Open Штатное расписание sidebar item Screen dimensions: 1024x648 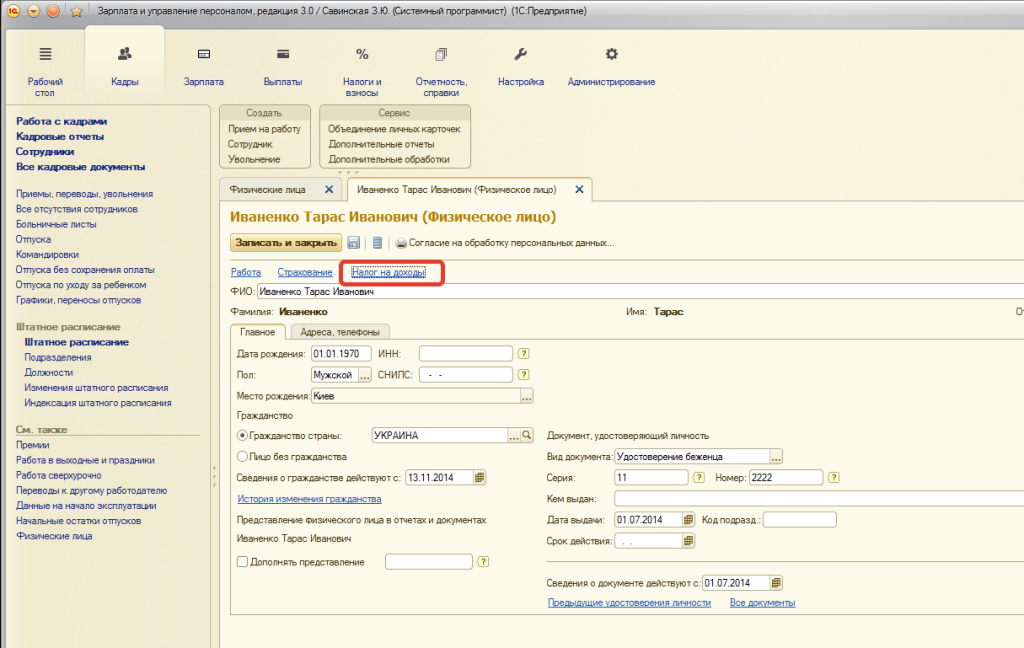click(76, 342)
